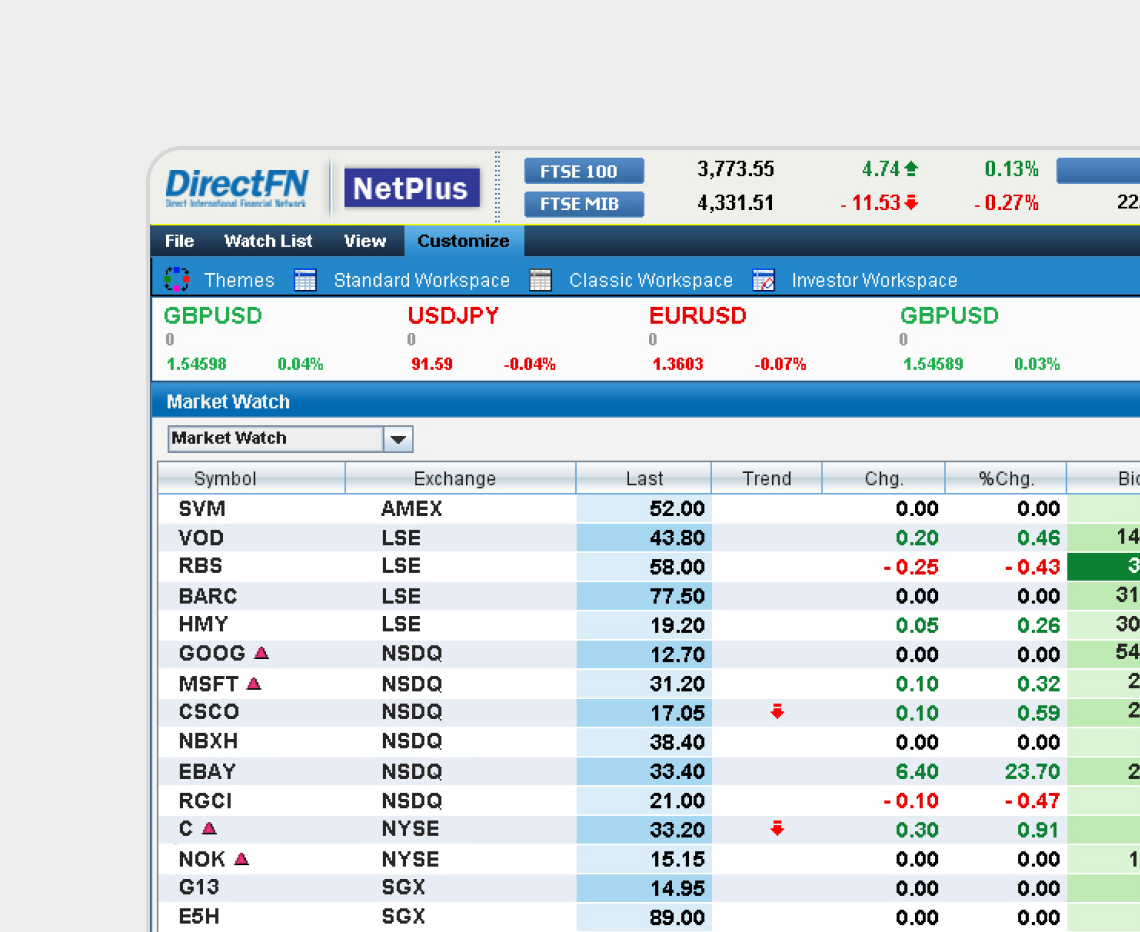Switch to Classic Workspace

click(651, 280)
